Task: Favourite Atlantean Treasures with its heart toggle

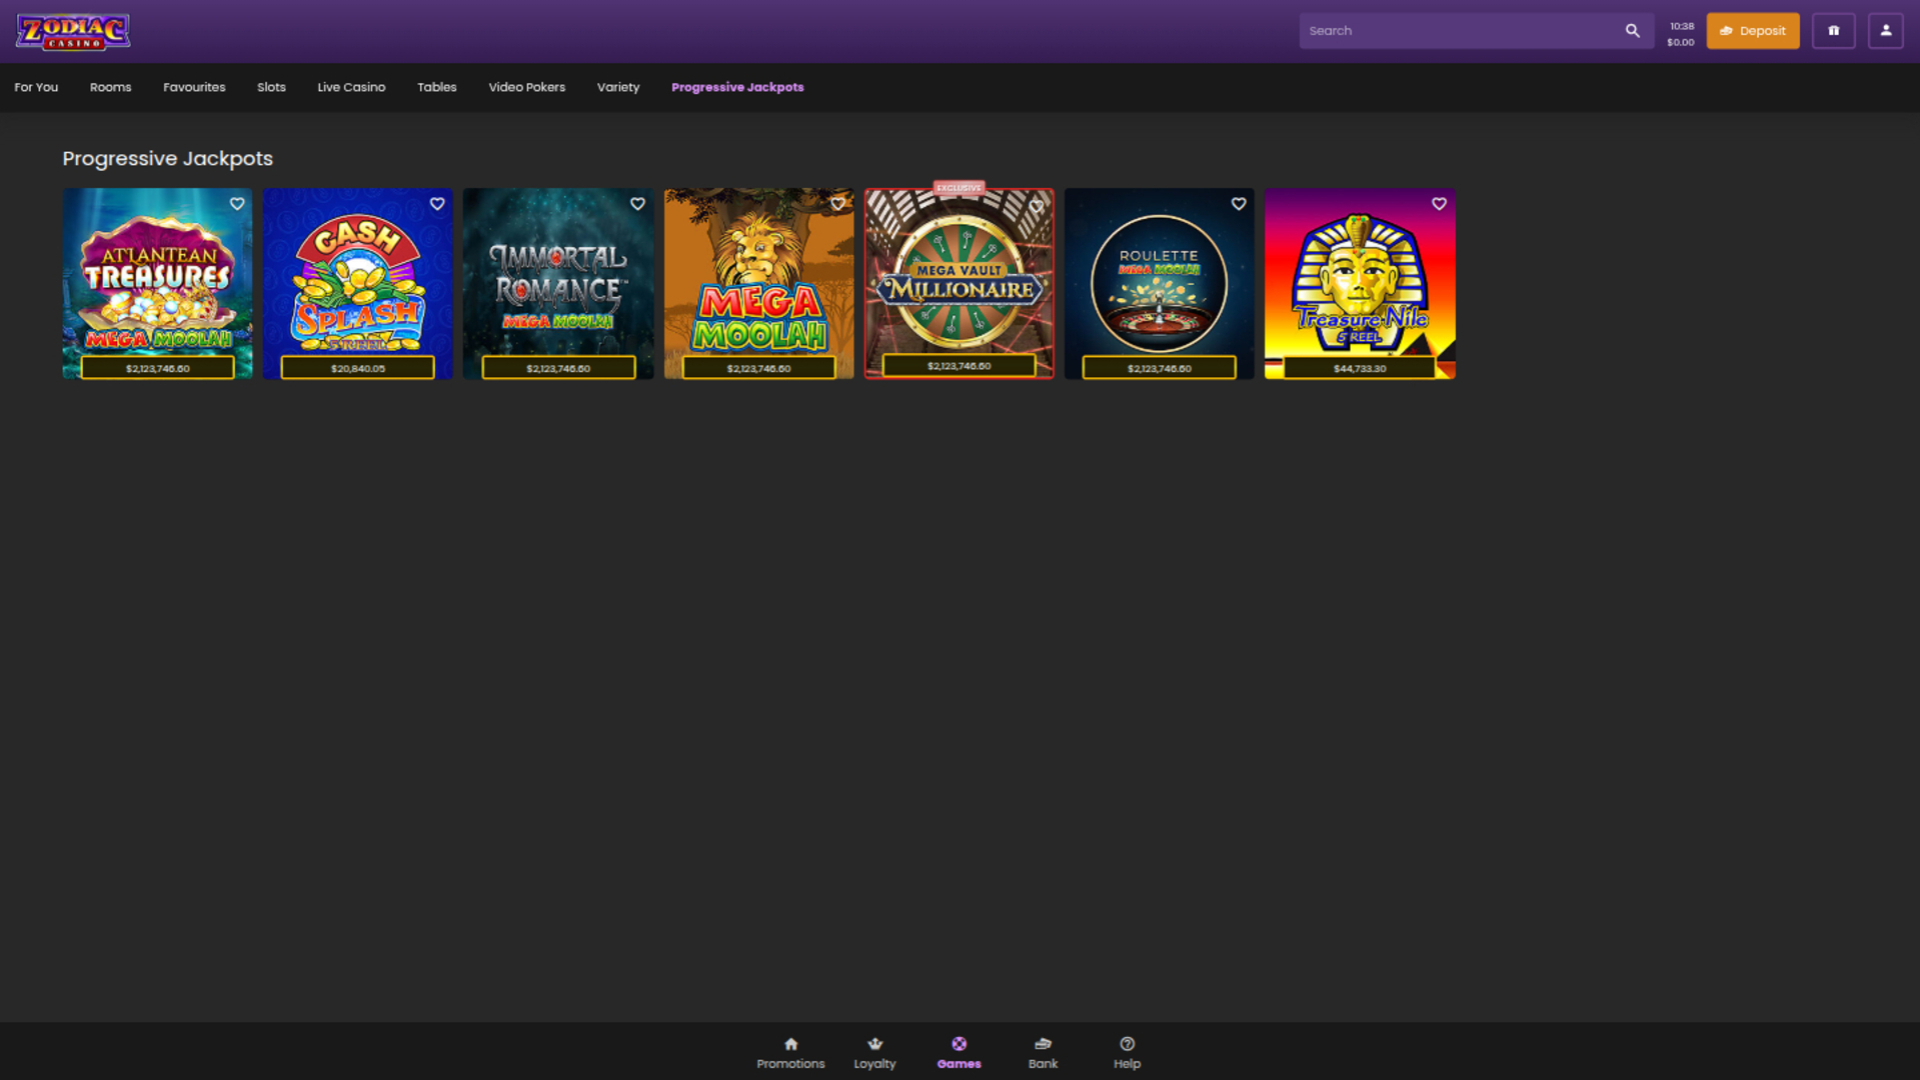Action: 237,203
